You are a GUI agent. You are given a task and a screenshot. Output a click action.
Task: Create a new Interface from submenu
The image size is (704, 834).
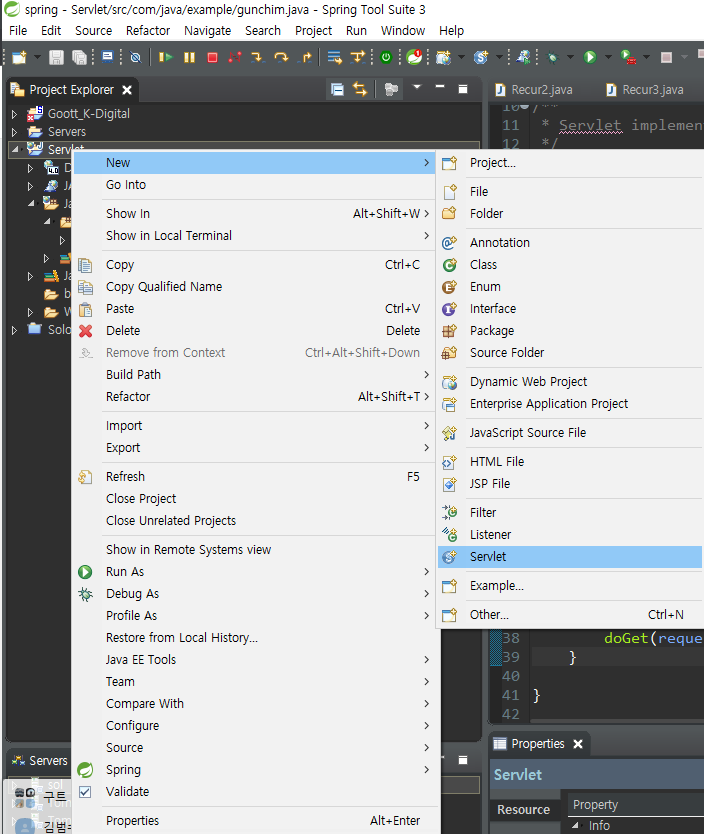click(570, 308)
